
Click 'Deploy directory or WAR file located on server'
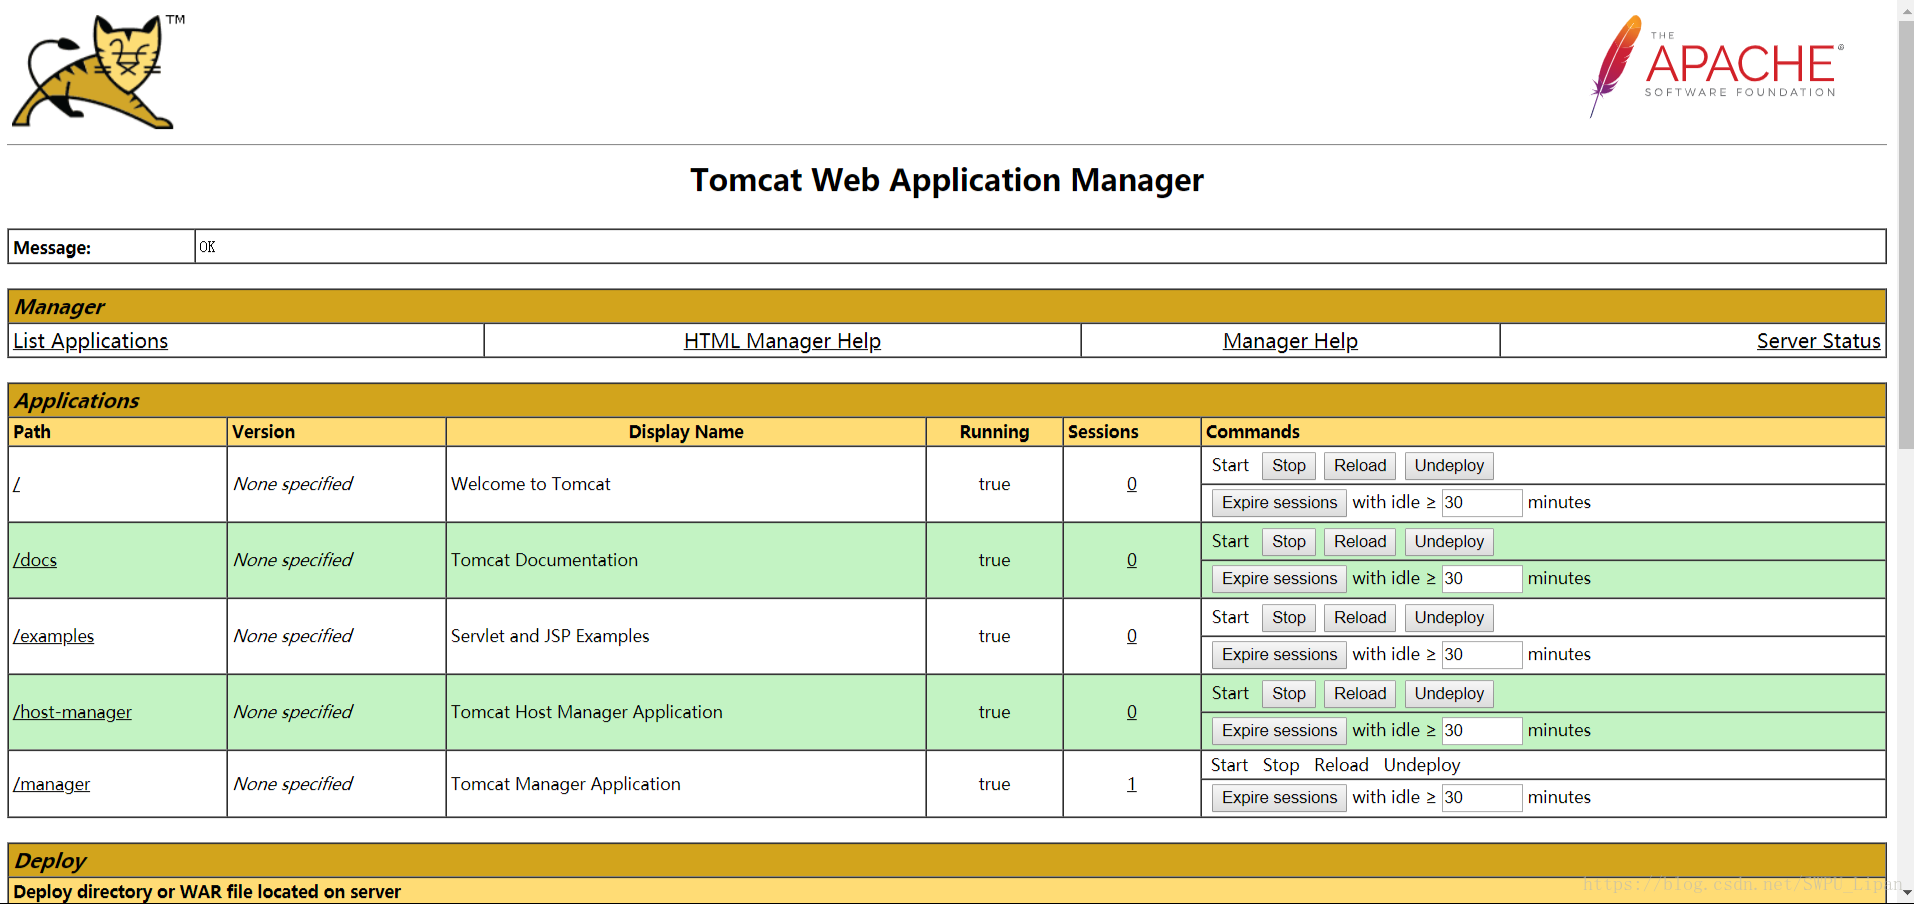pyautogui.click(x=207, y=892)
